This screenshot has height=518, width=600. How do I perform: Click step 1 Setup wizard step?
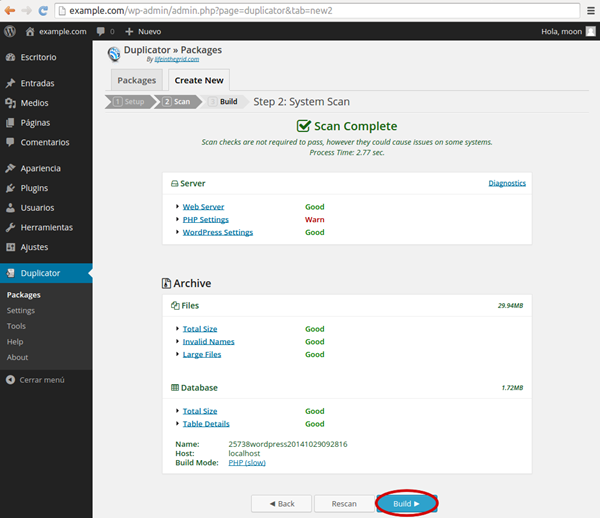tap(129, 101)
